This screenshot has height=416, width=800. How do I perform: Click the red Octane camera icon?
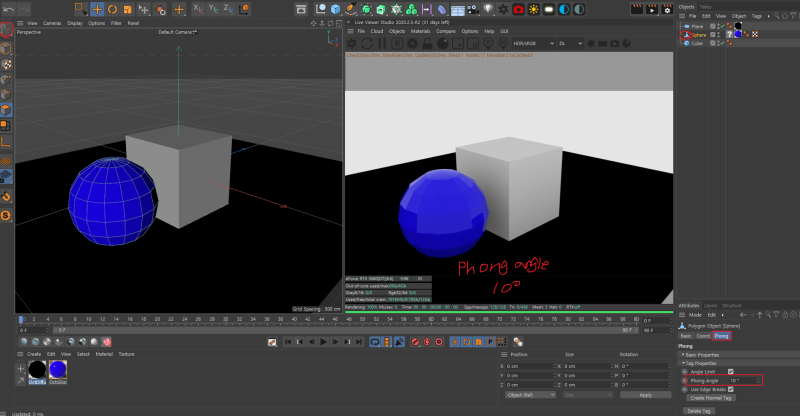coord(518,9)
